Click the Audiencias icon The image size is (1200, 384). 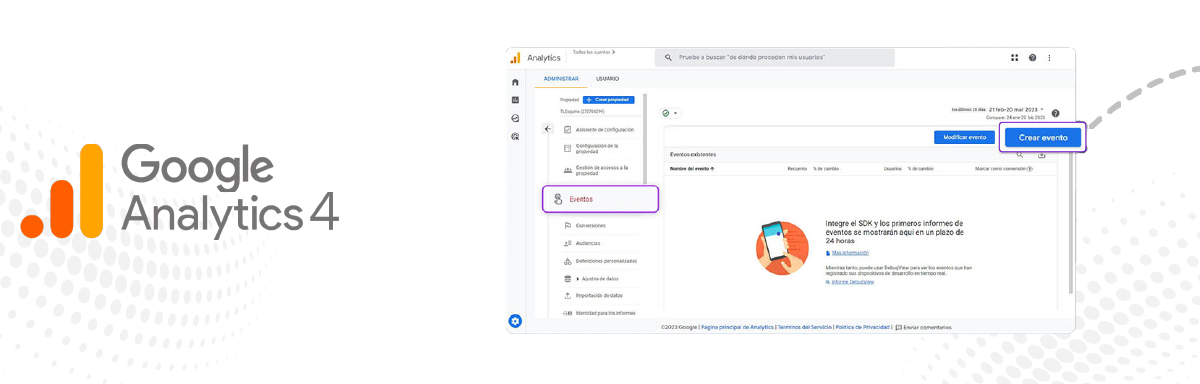click(x=567, y=243)
